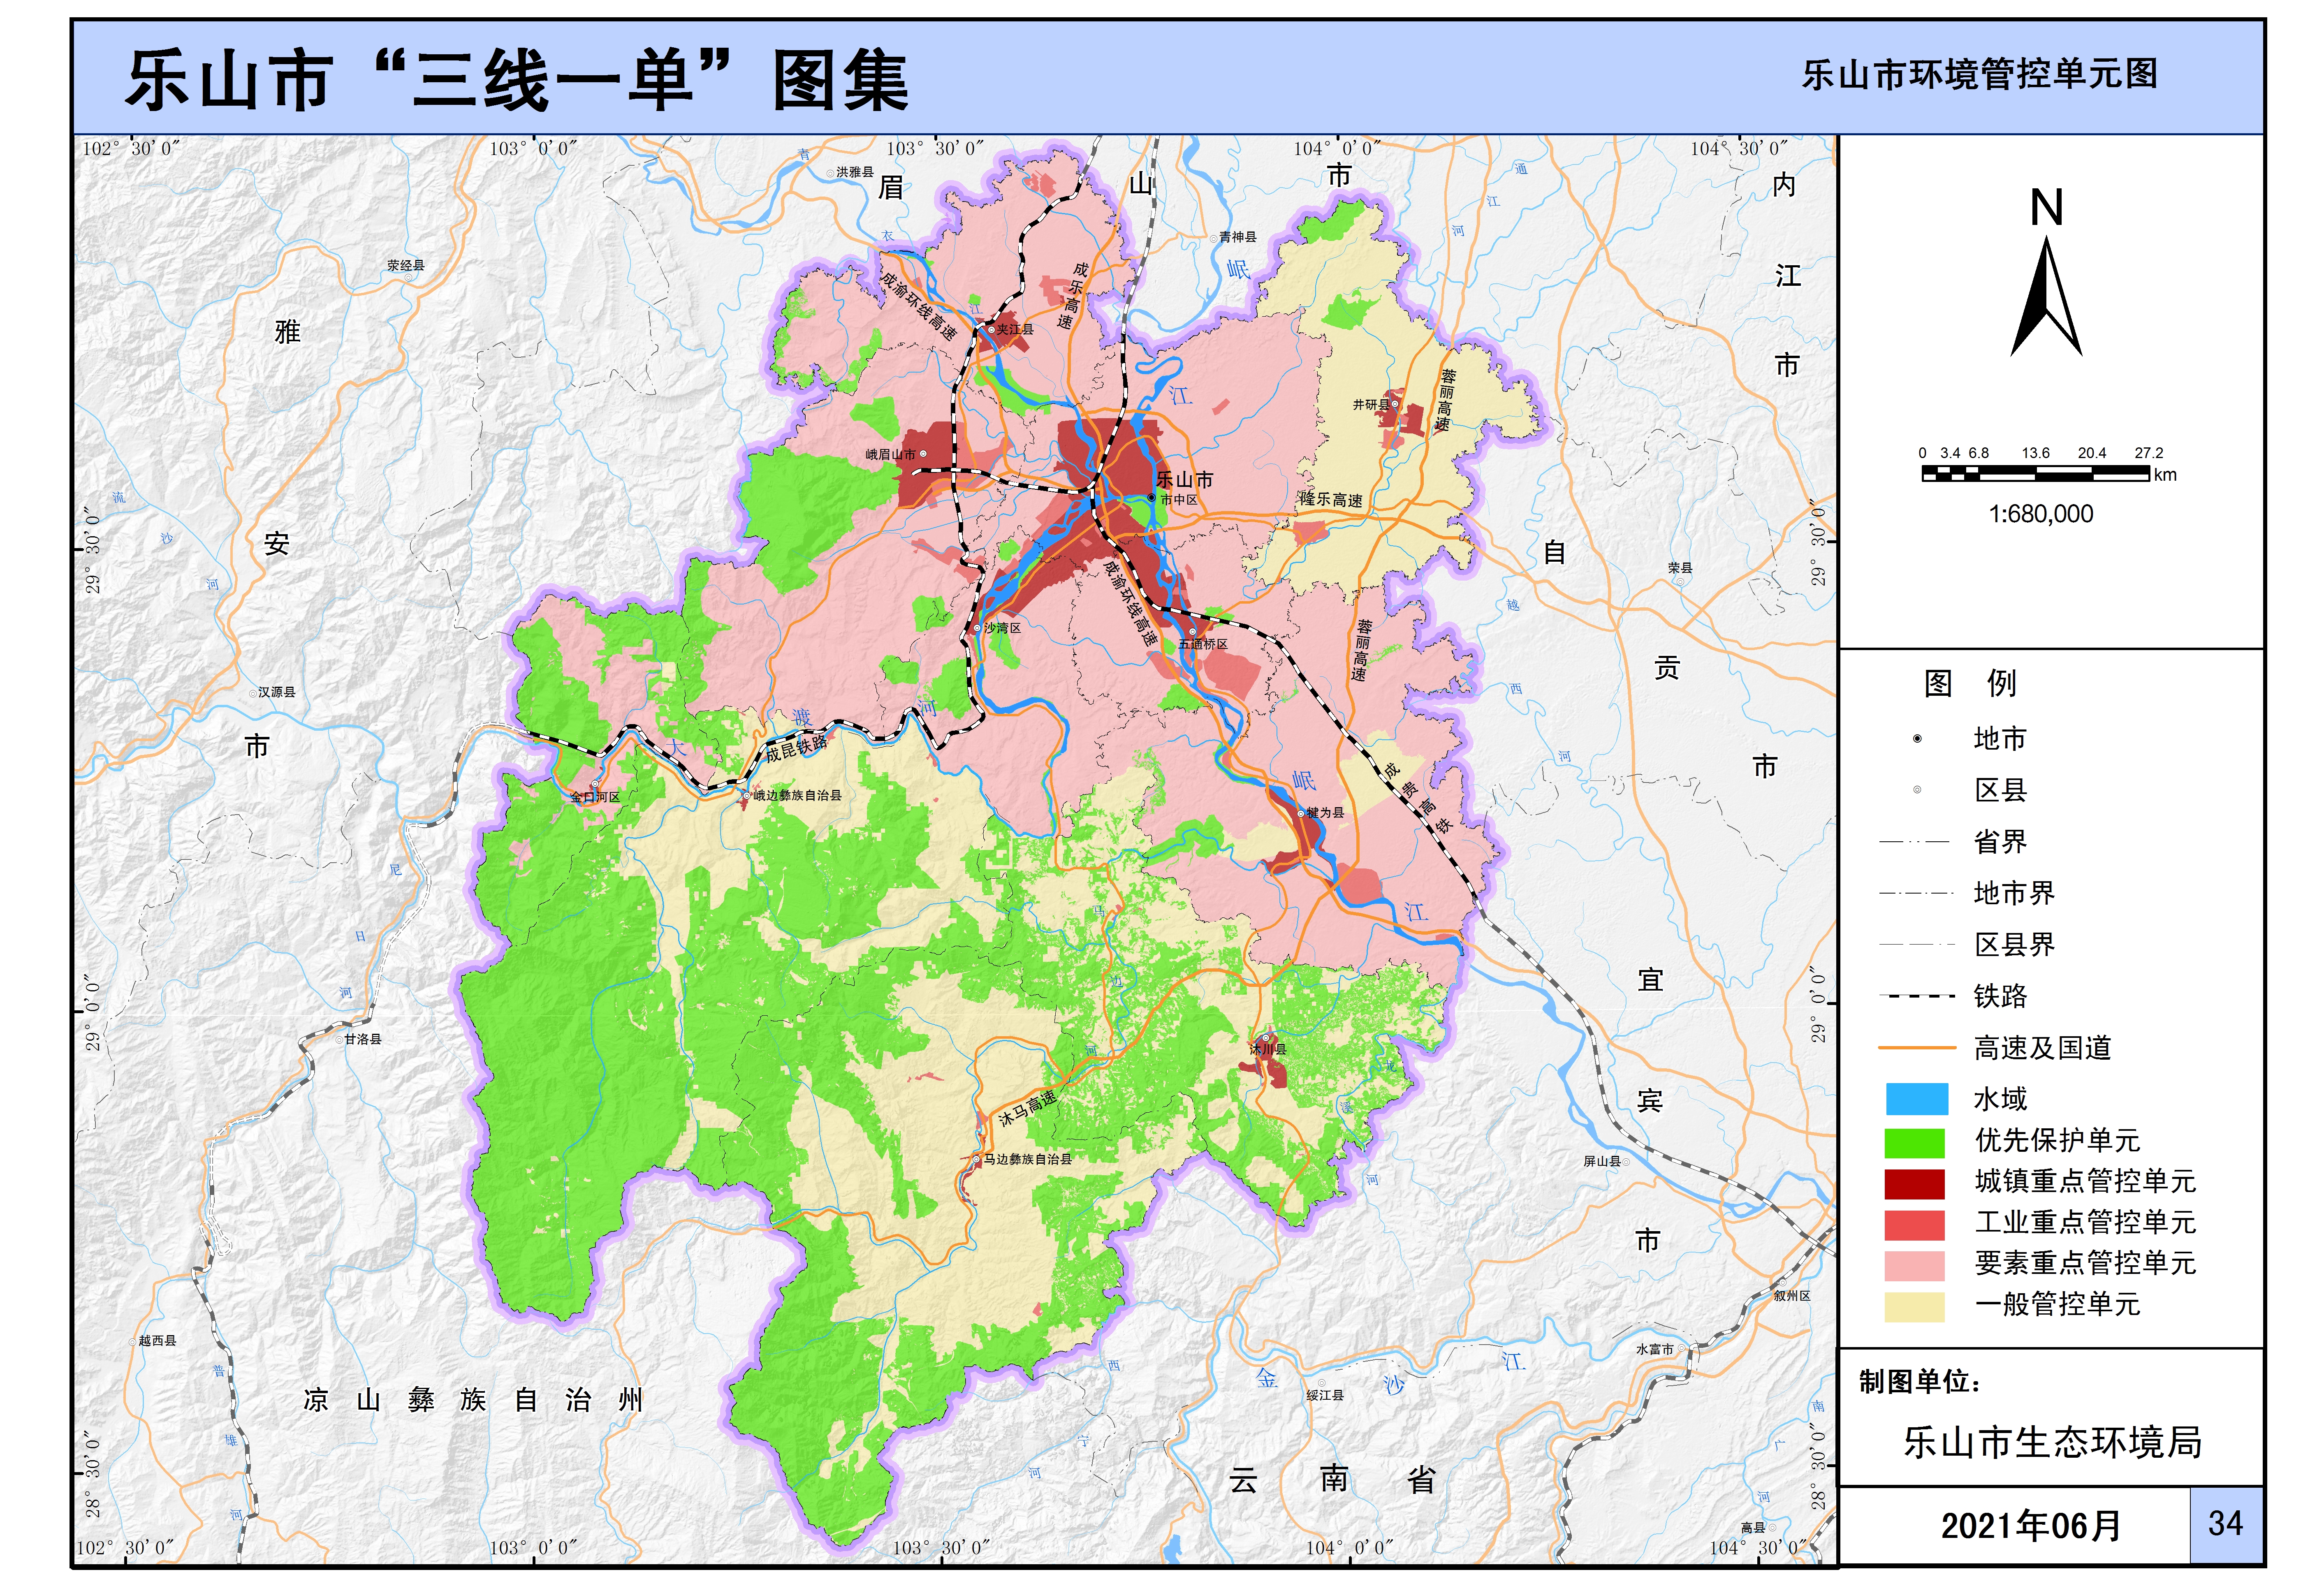
Task: Click the 乐山市 city marker on map
Action: click(1151, 497)
